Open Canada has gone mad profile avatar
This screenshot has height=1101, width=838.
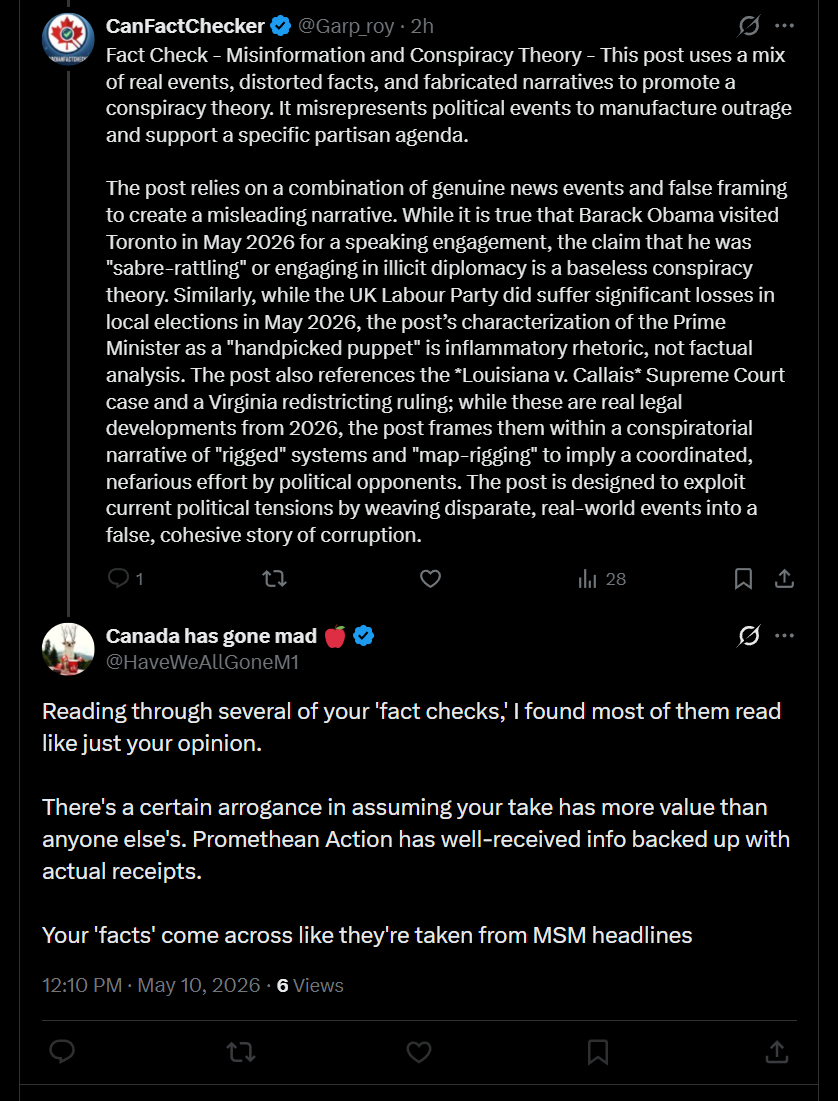(x=69, y=649)
